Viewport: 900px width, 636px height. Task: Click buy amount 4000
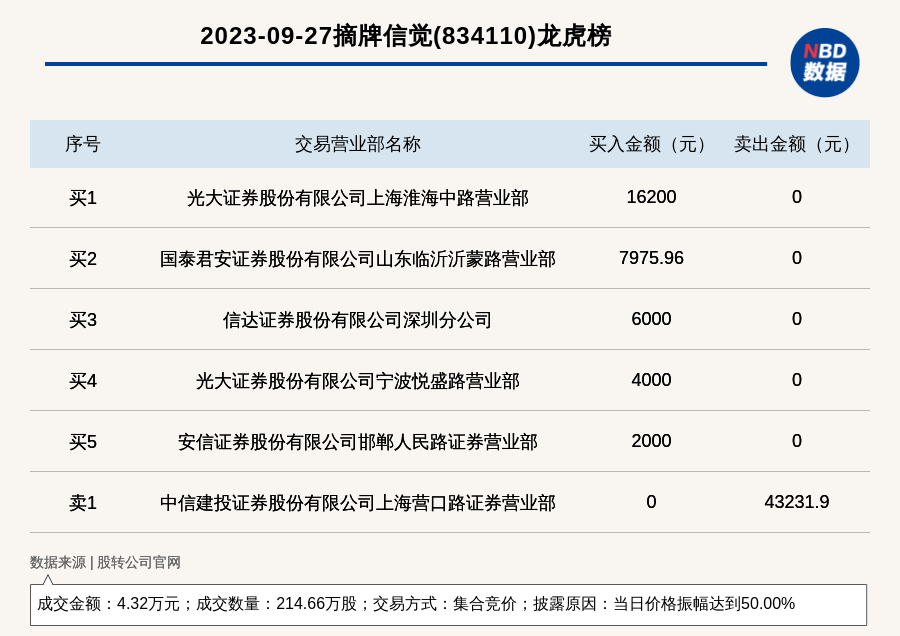(651, 379)
